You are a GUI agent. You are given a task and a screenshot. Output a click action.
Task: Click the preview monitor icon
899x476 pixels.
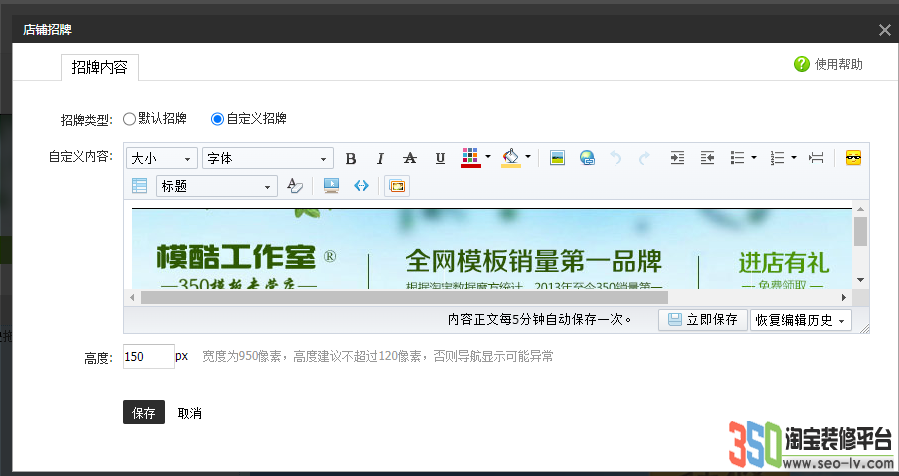click(x=331, y=186)
